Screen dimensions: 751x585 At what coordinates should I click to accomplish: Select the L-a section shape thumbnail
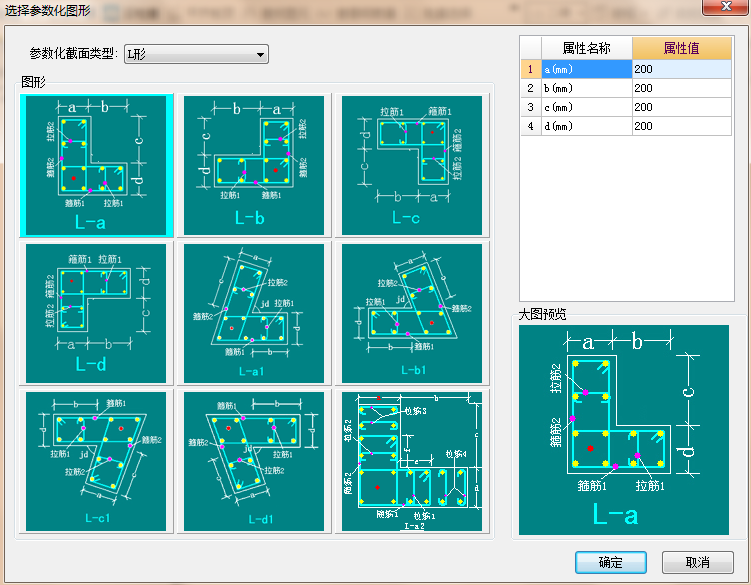pos(96,165)
